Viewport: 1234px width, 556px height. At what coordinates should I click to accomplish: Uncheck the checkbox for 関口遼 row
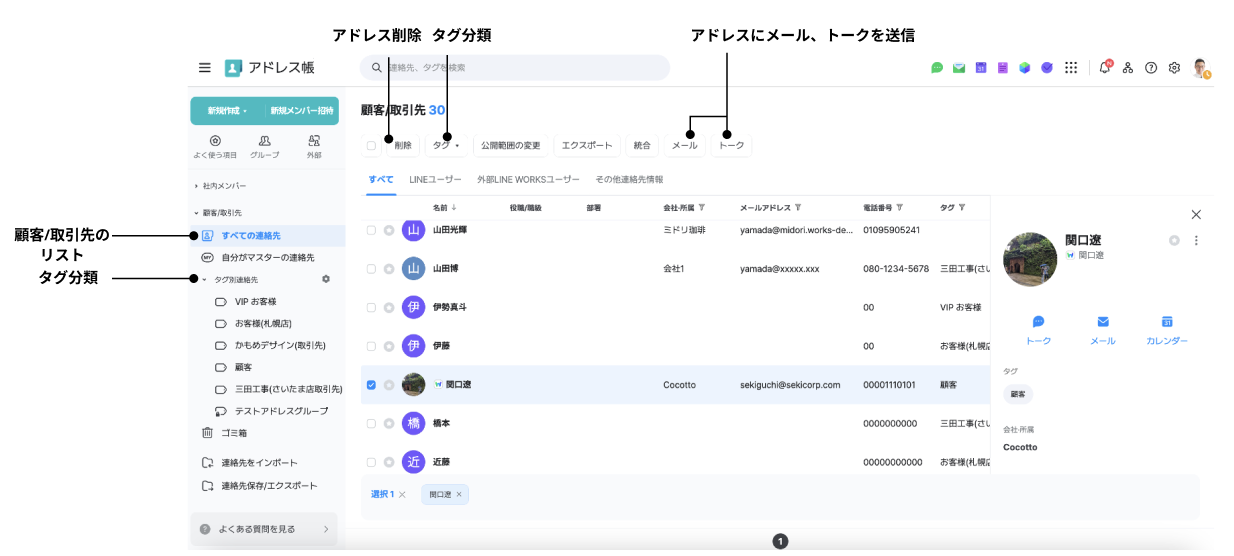click(x=371, y=385)
